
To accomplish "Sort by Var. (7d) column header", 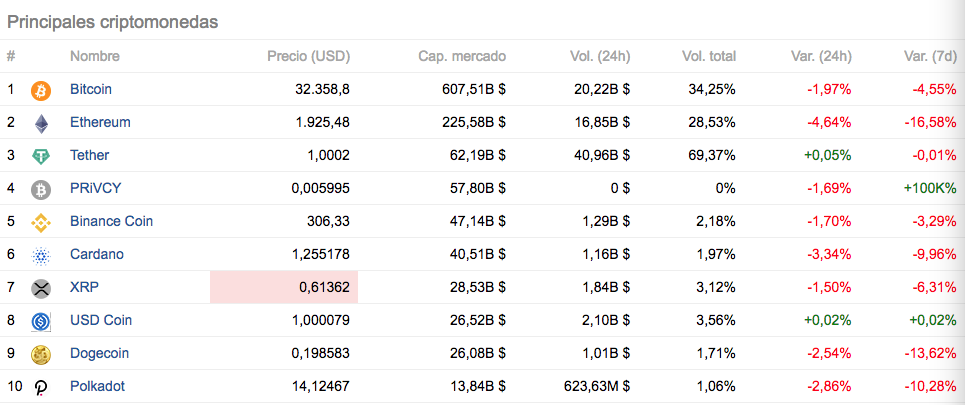I will tap(930, 57).
